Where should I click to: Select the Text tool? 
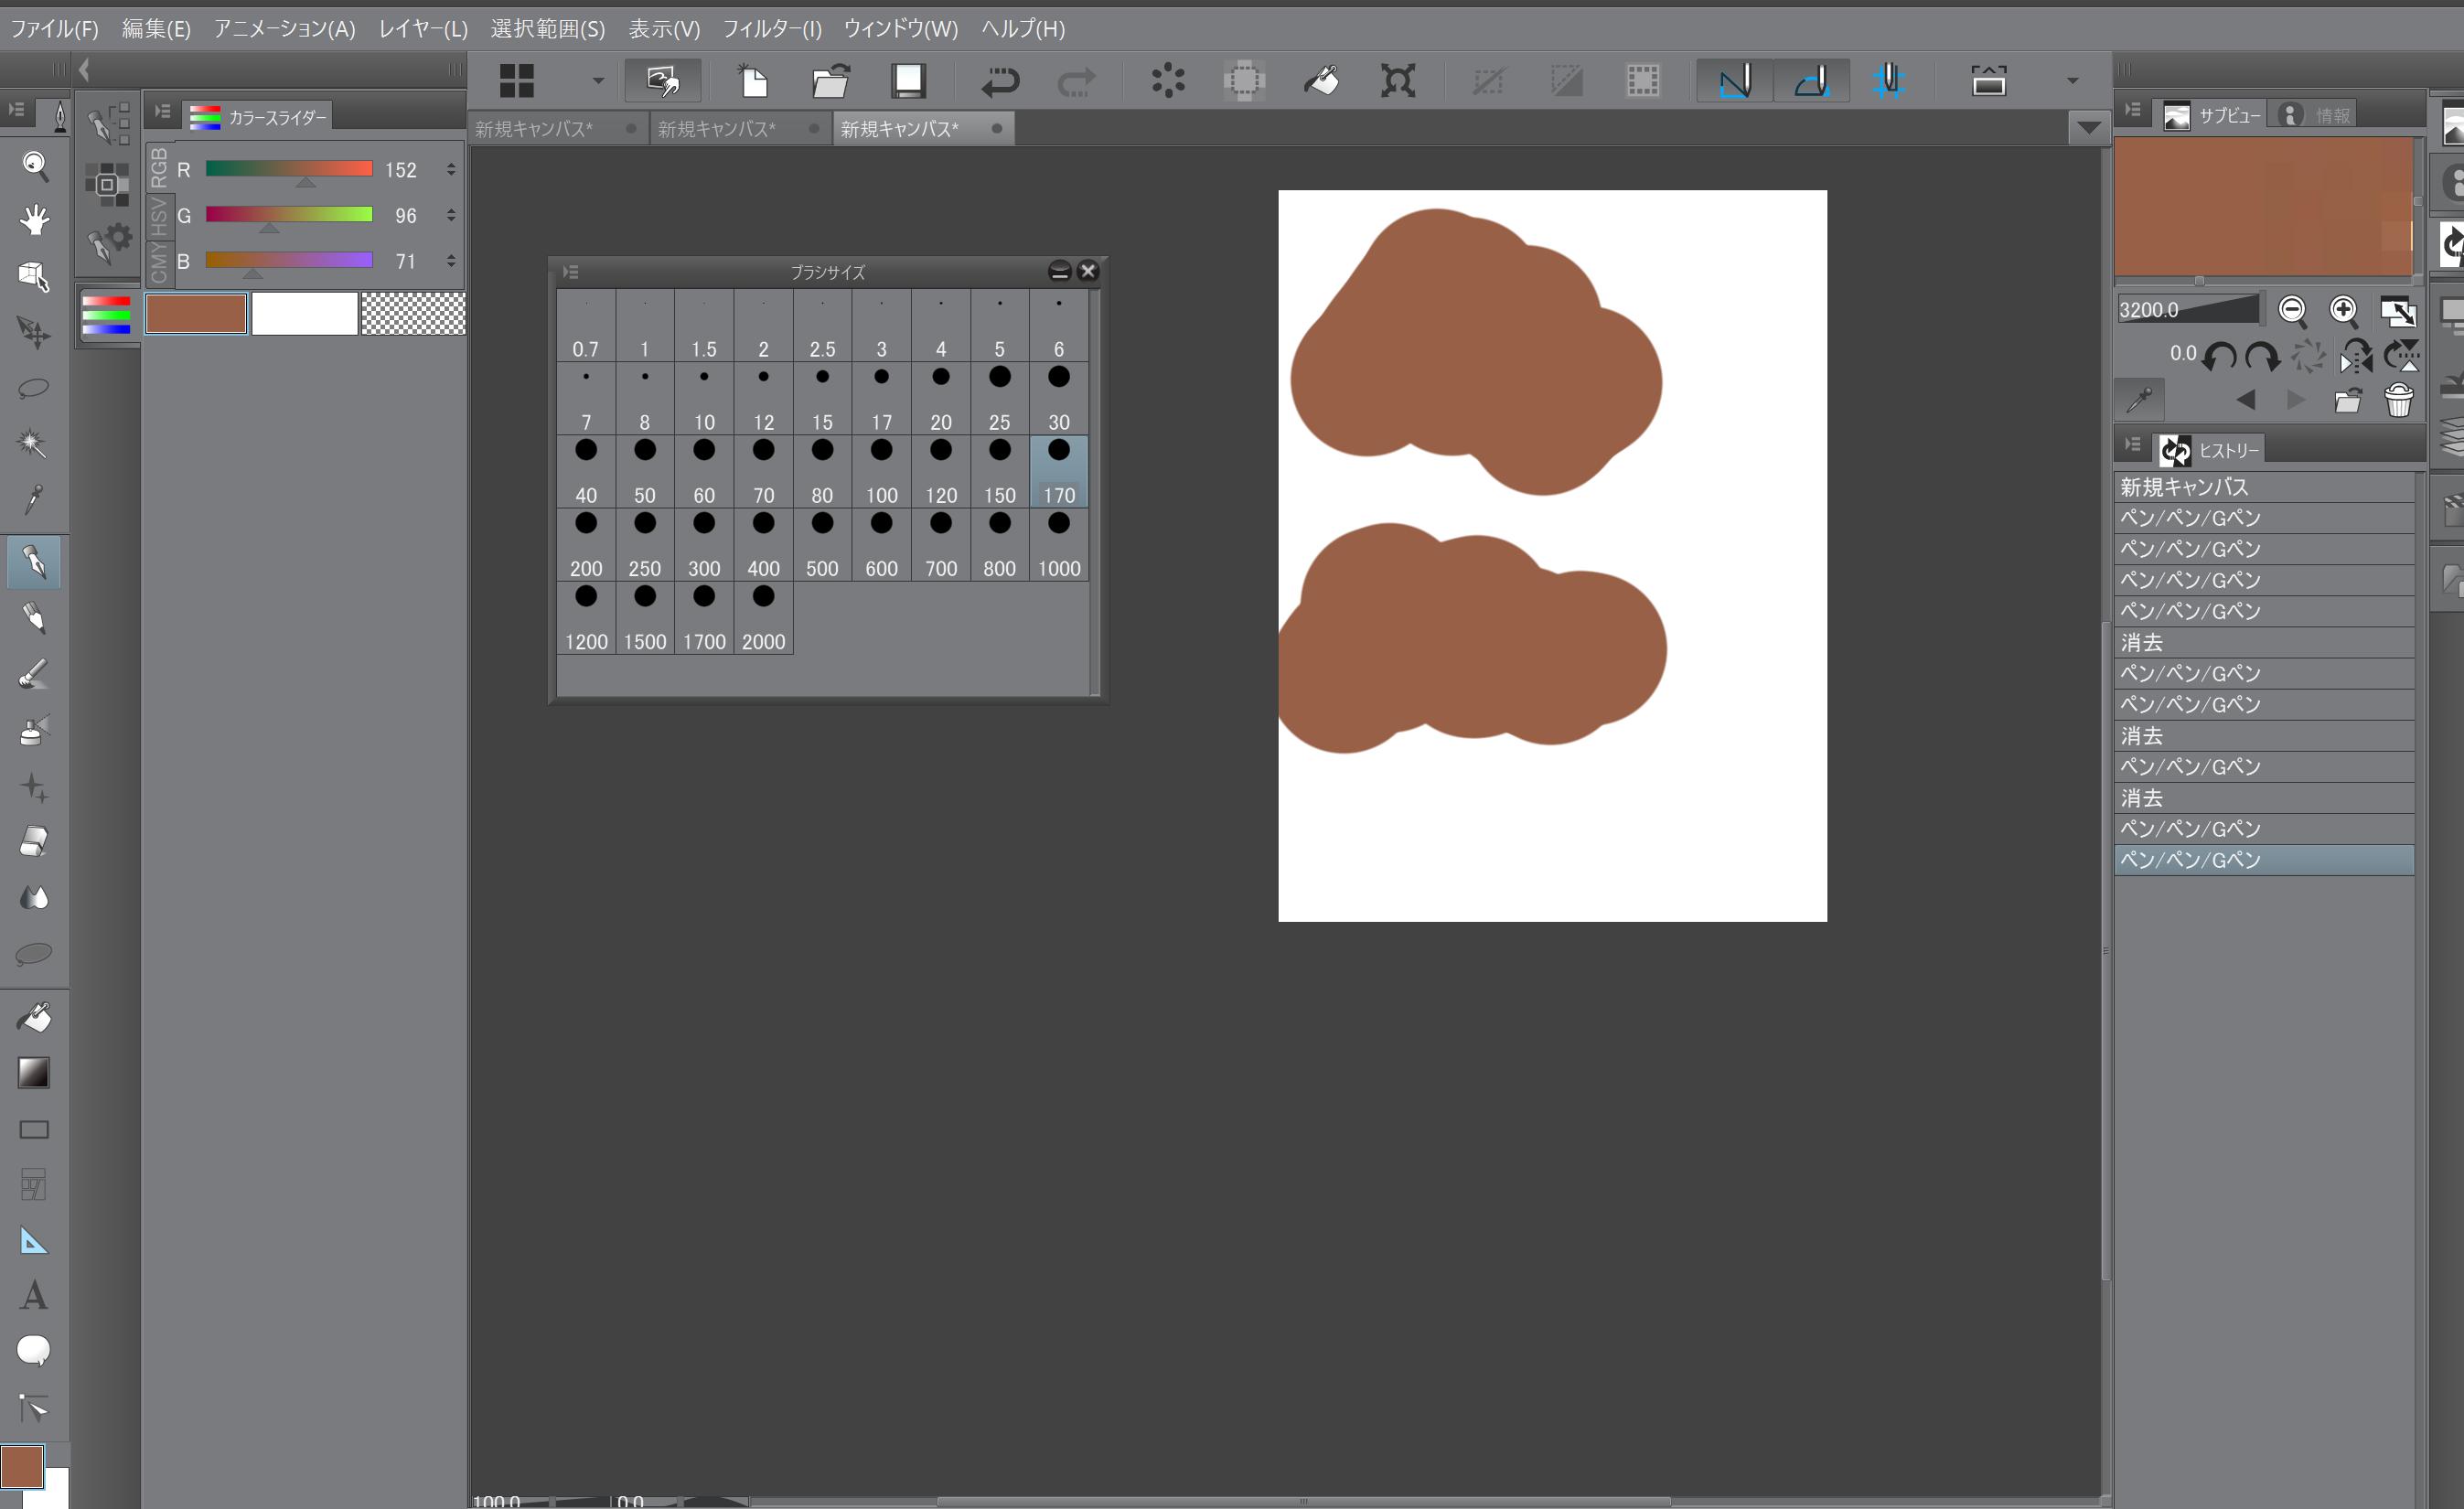34,1296
